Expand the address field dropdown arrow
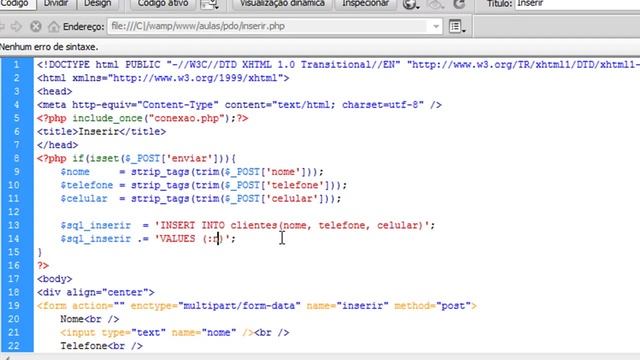The width and height of the screenshot is (640, 360). point(436,27)
